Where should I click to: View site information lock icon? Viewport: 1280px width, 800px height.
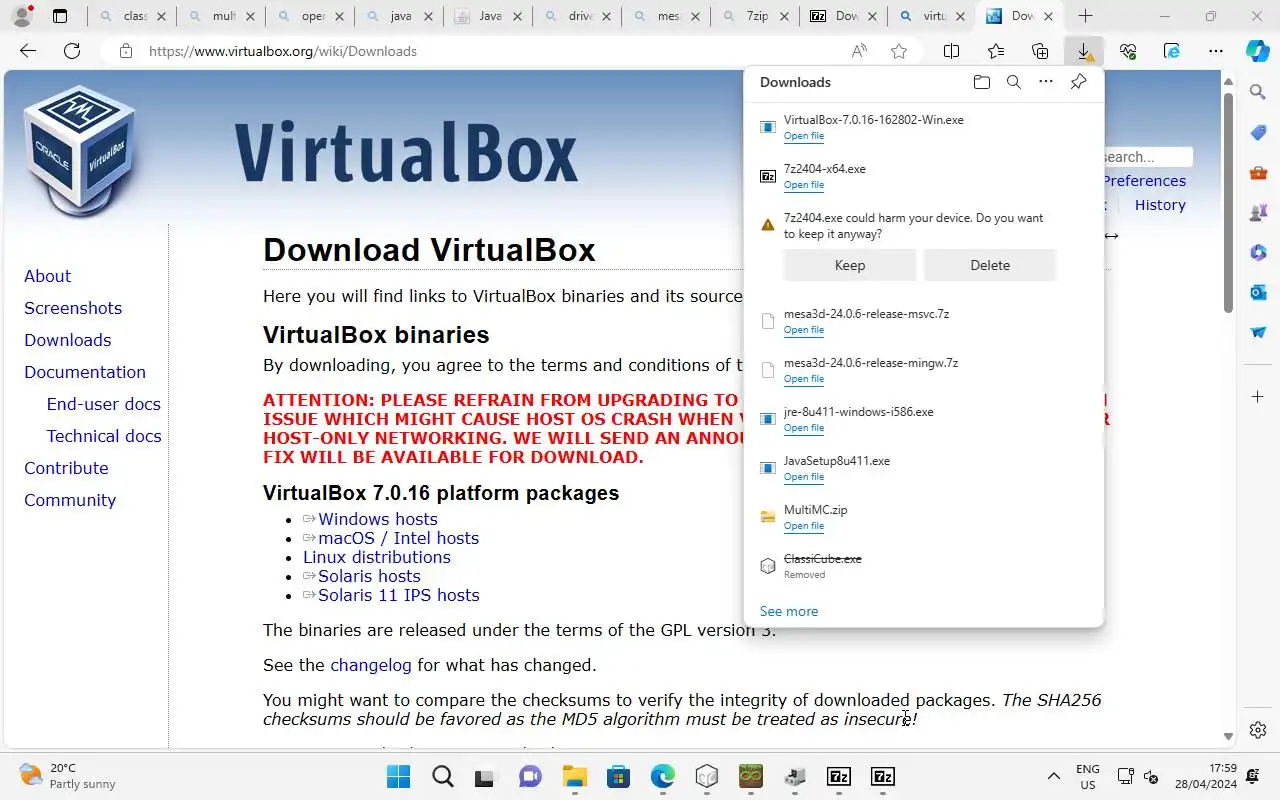click(x=126, y=51)
